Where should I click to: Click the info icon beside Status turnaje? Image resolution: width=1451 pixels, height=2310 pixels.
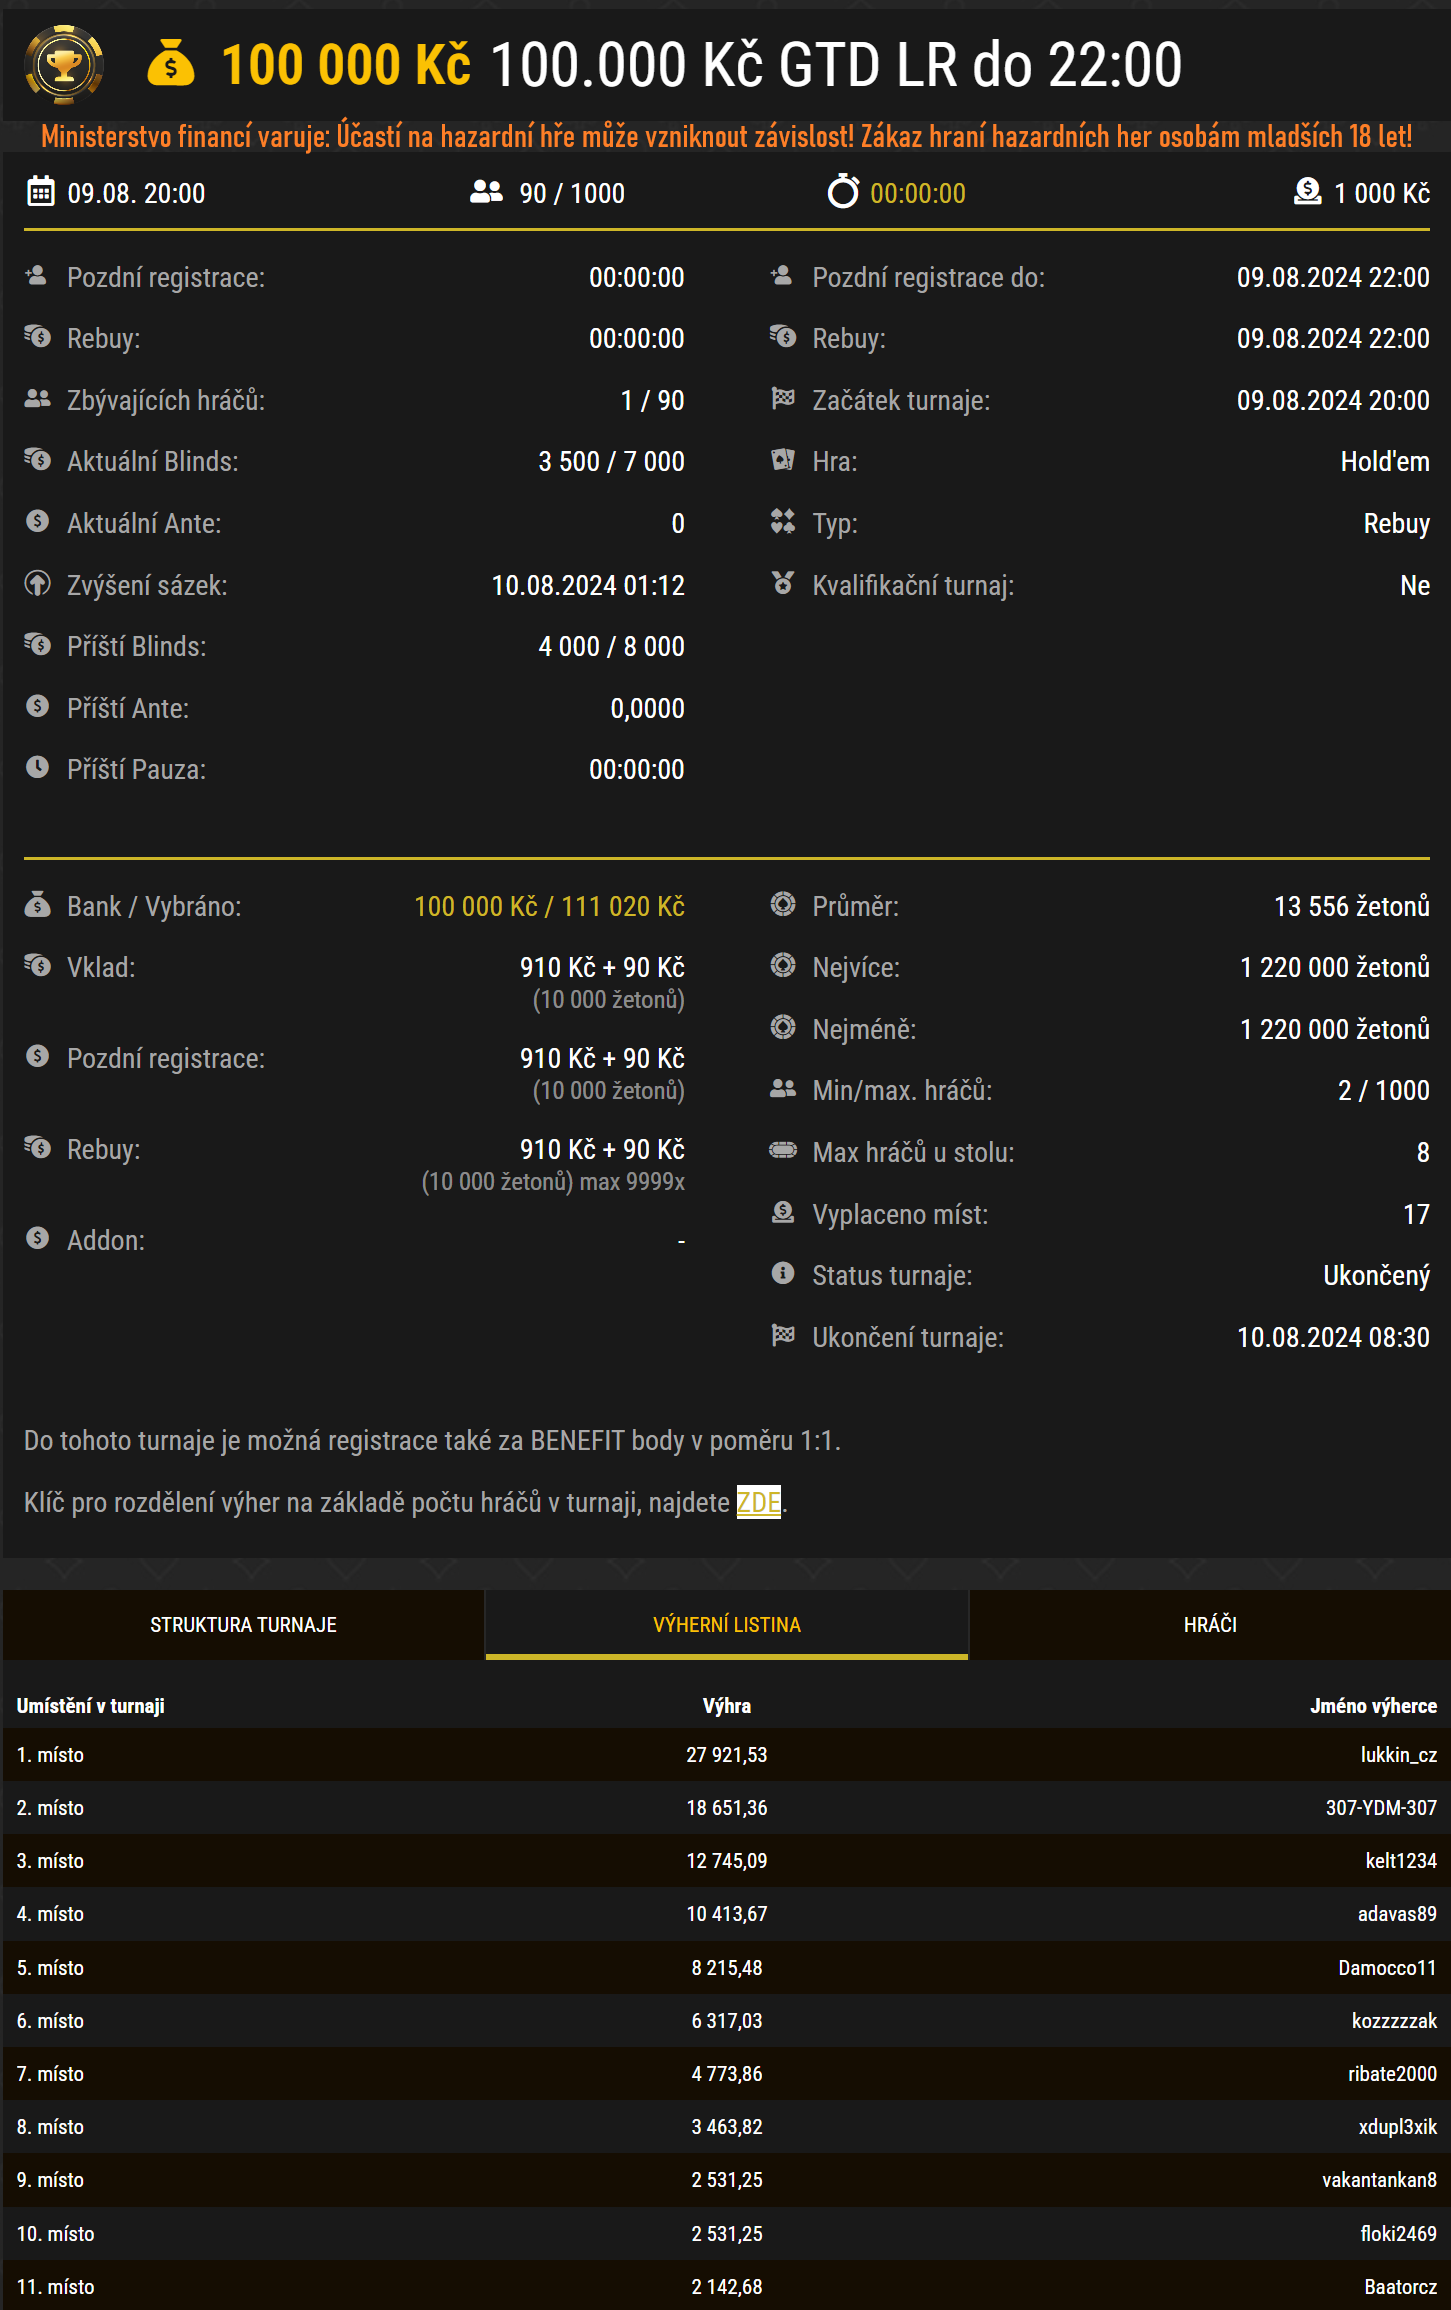tap(783, 1274)
